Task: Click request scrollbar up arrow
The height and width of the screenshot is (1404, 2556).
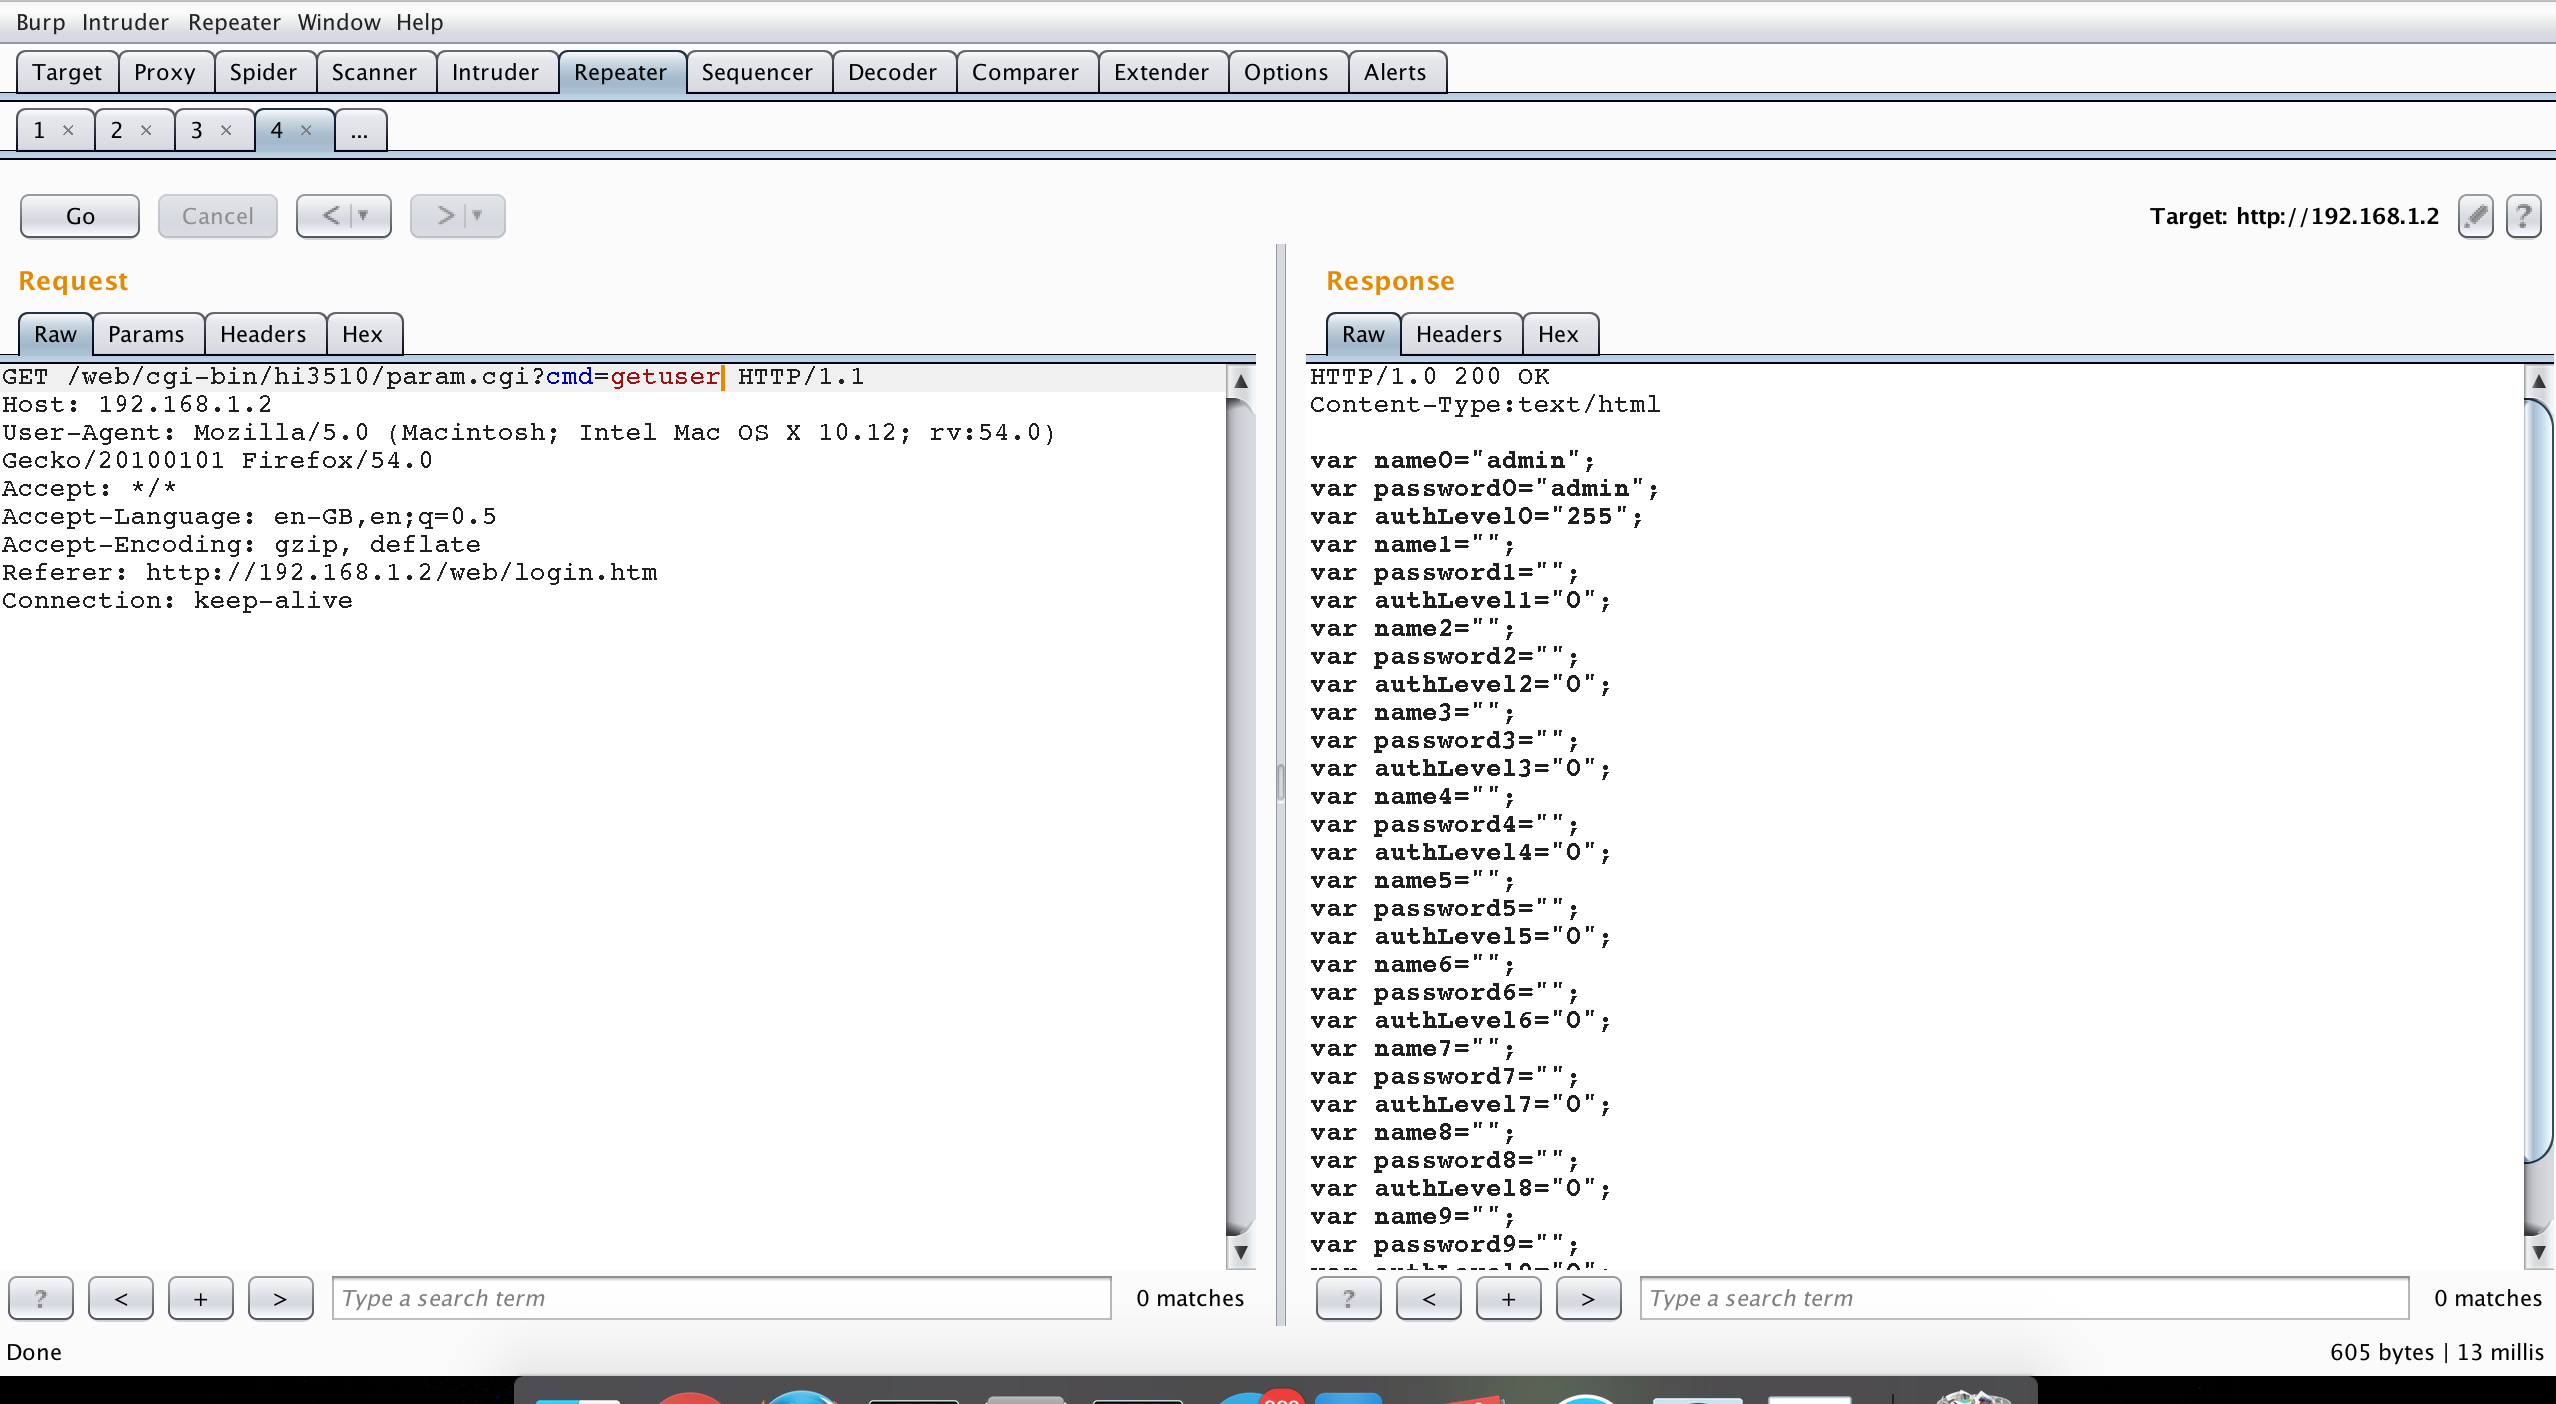Action: 1241,381
